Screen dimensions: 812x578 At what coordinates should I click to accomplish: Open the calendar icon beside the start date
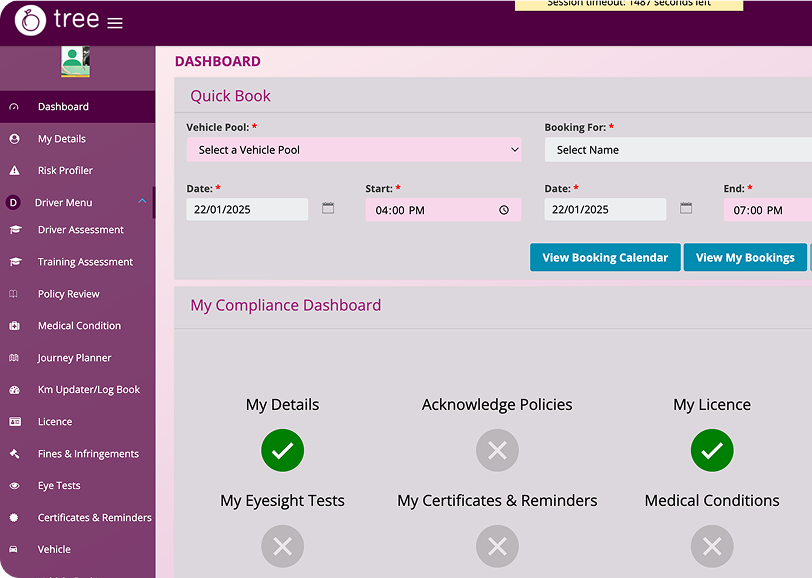point(328,208)
